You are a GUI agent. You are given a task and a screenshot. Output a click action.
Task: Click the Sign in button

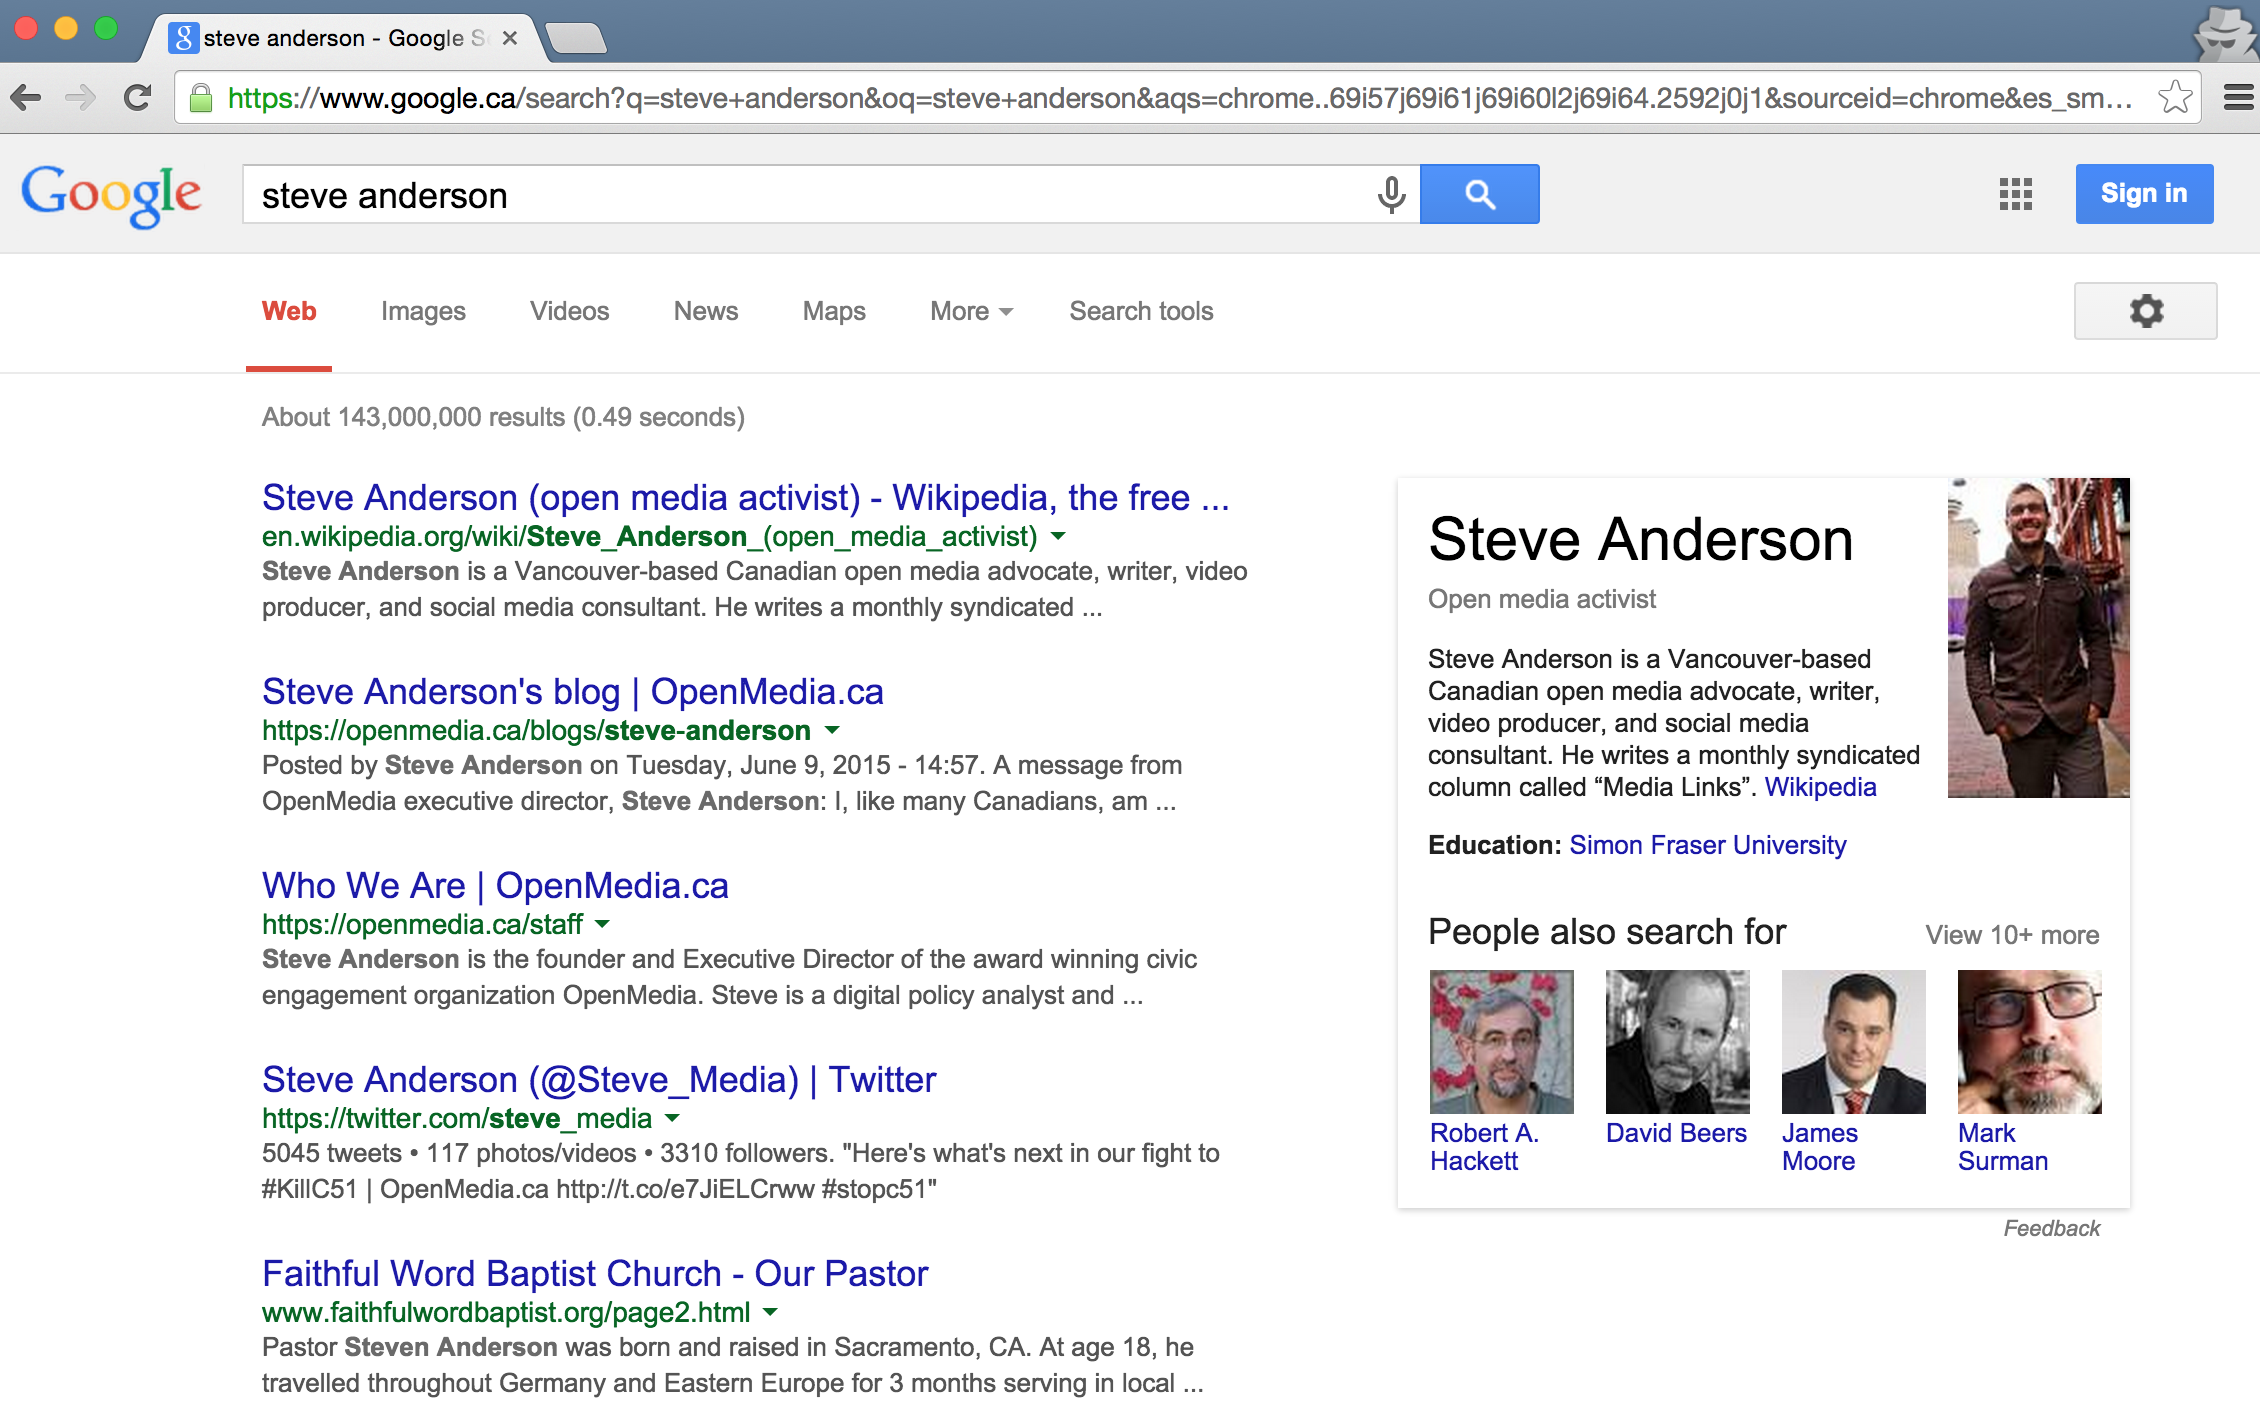pos(2144,193)
